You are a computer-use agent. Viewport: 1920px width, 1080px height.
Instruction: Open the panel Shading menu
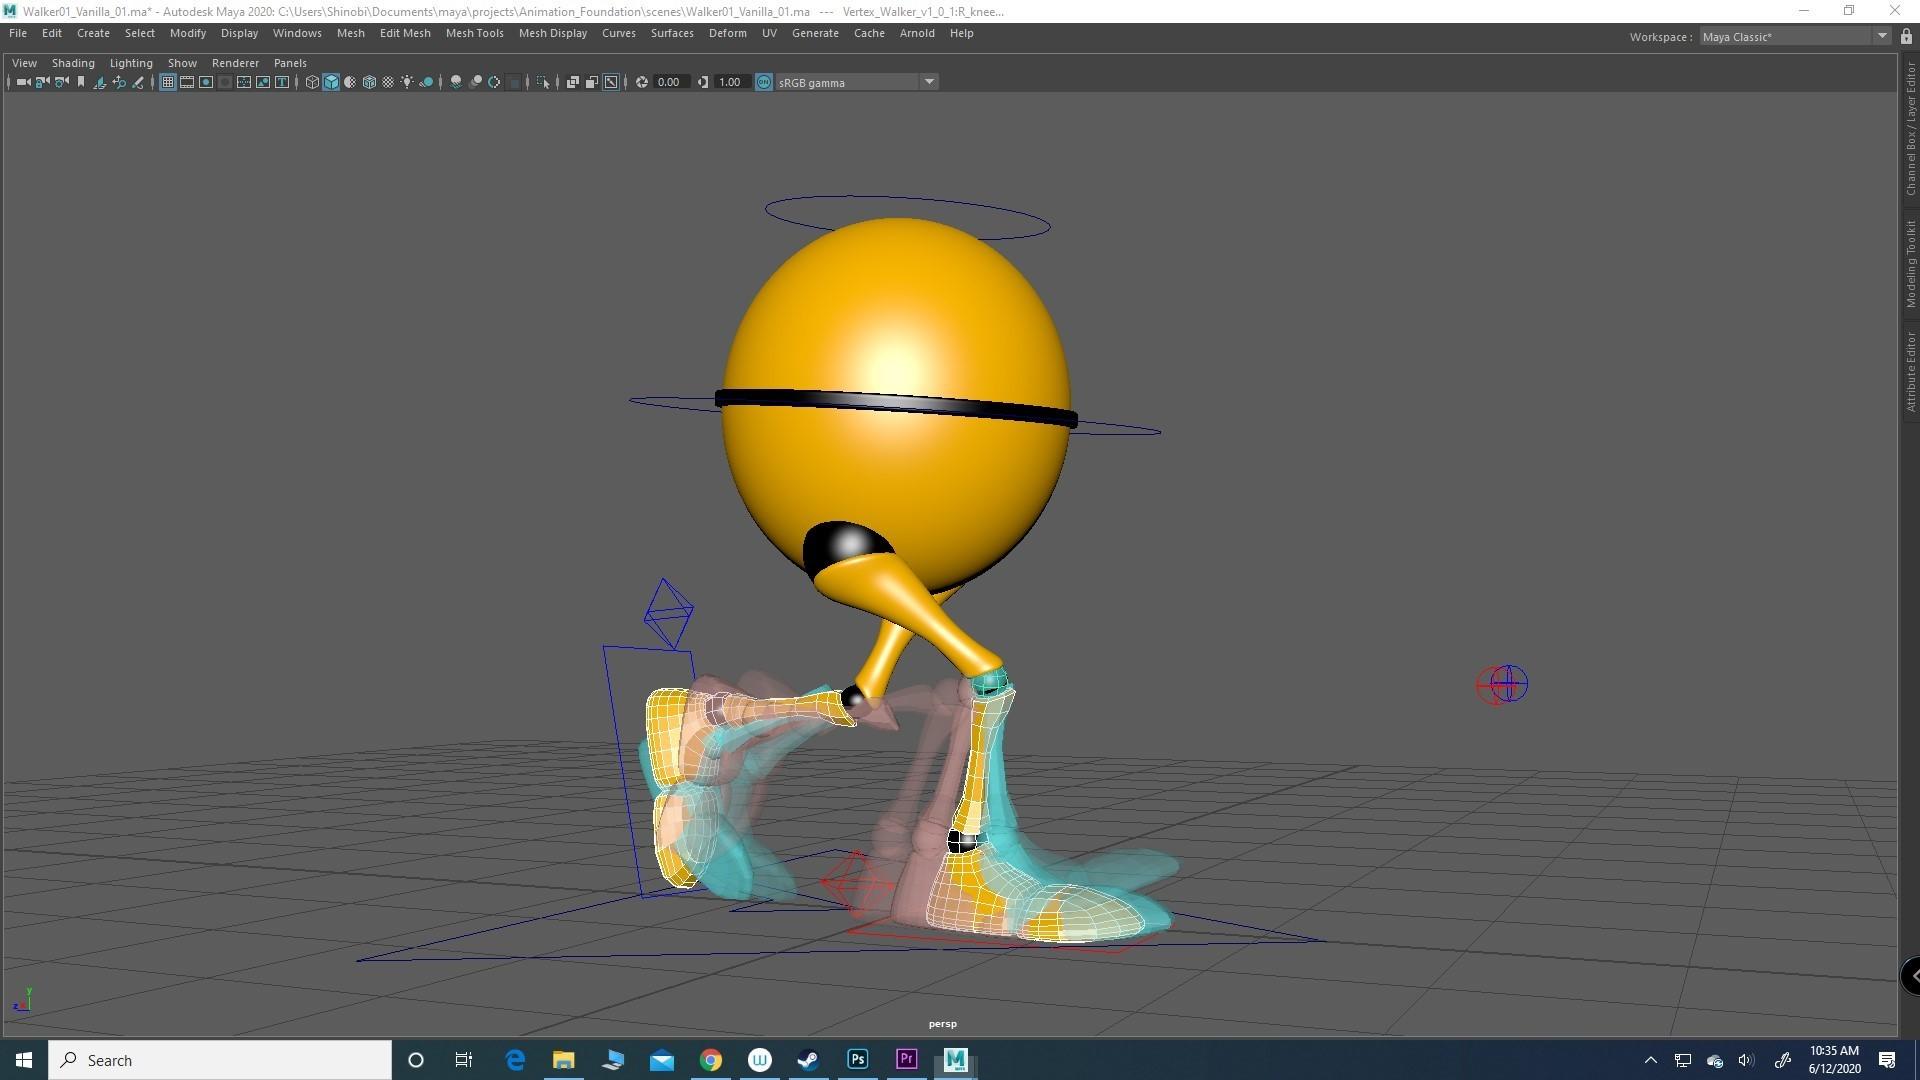point(73,62)
